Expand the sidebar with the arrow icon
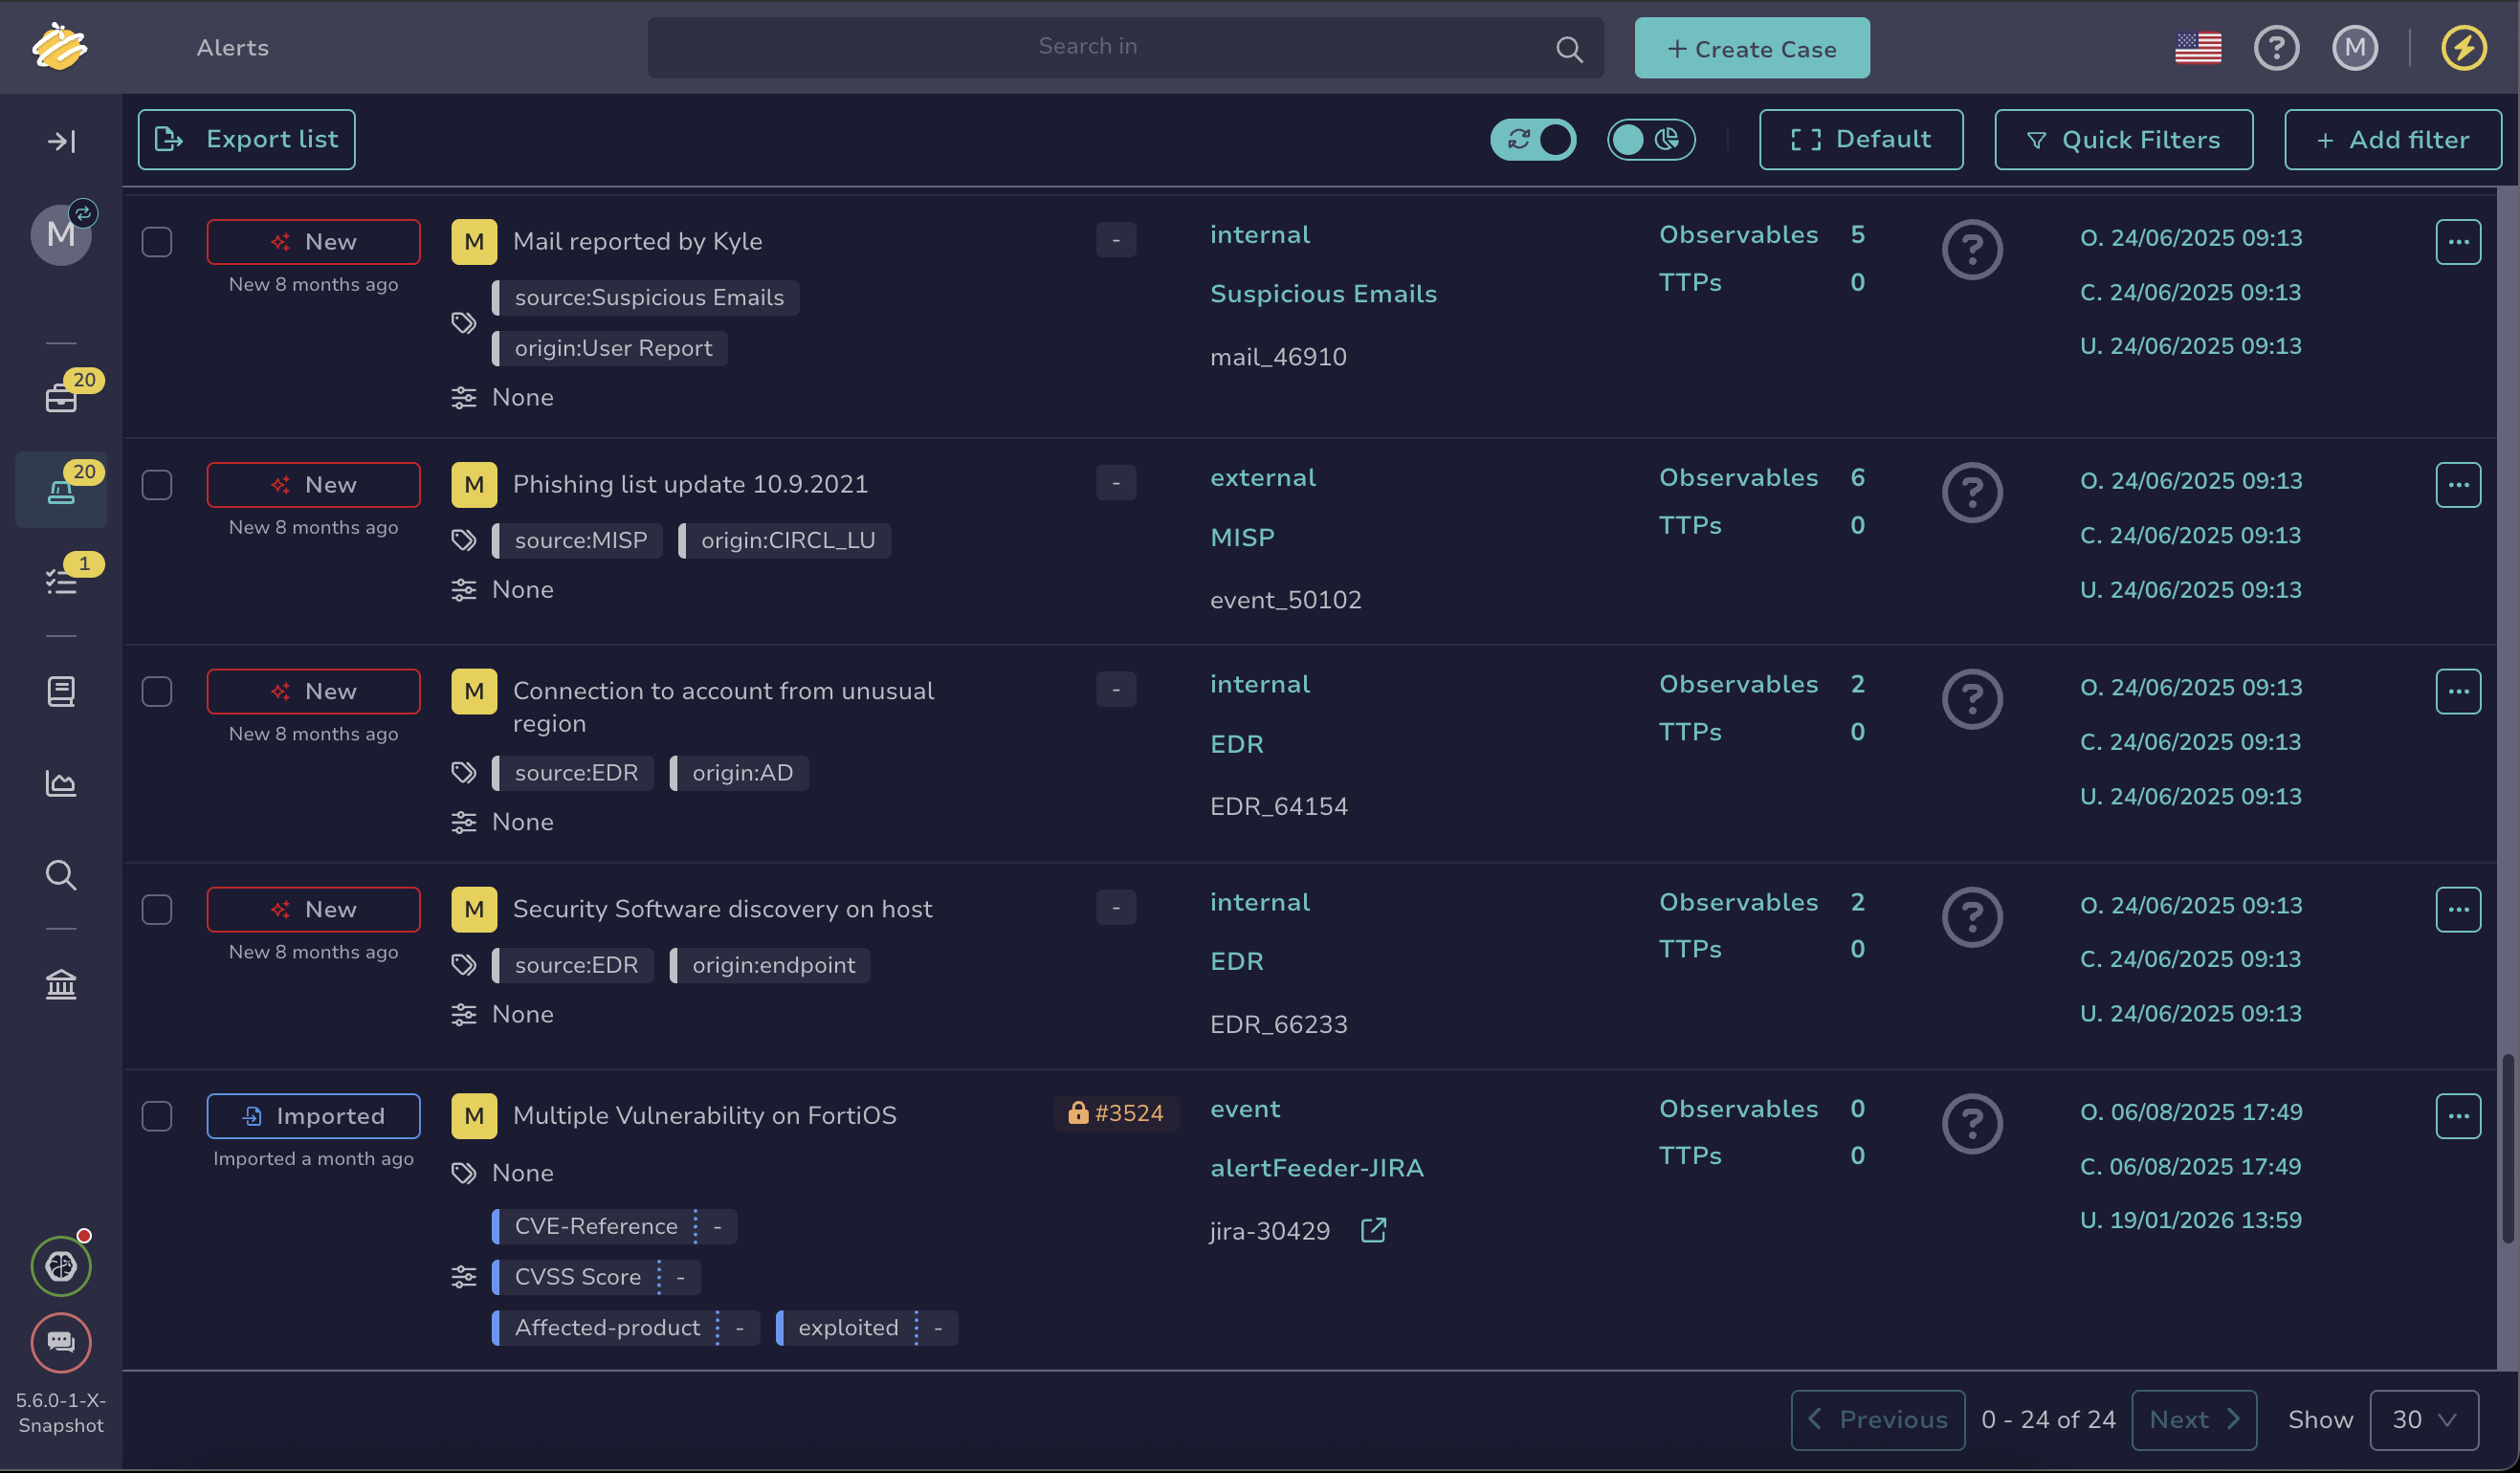 (x=61, y=141)
